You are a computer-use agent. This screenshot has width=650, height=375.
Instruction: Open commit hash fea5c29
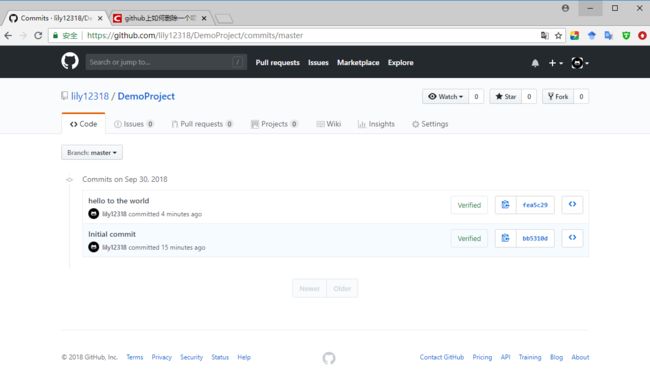535,205
